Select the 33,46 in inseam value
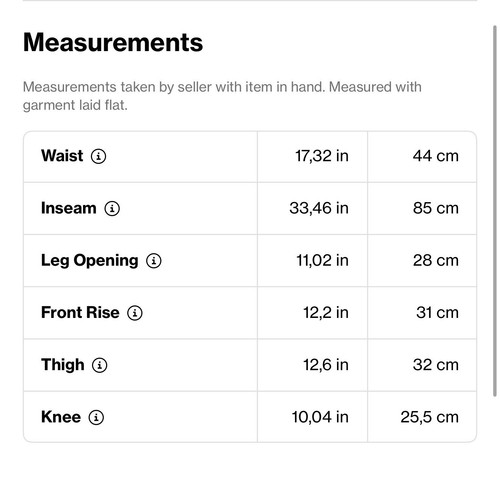The height and width of the screenshot is (489, 500). [x=319, y=208]
